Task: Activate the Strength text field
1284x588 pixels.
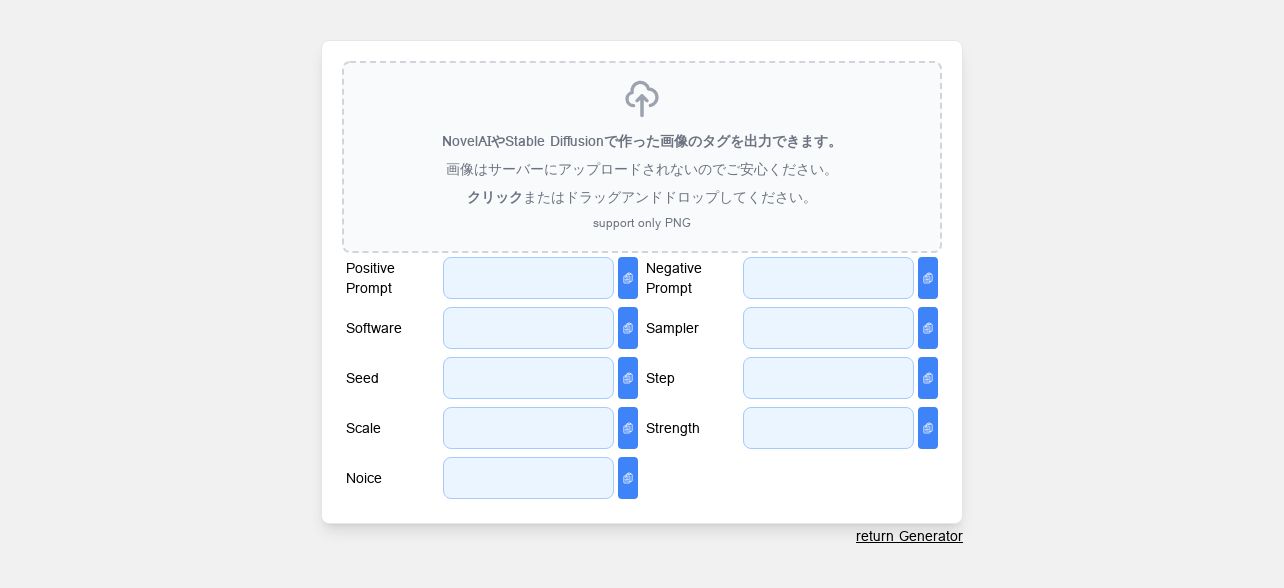Action: coord(828,428)
